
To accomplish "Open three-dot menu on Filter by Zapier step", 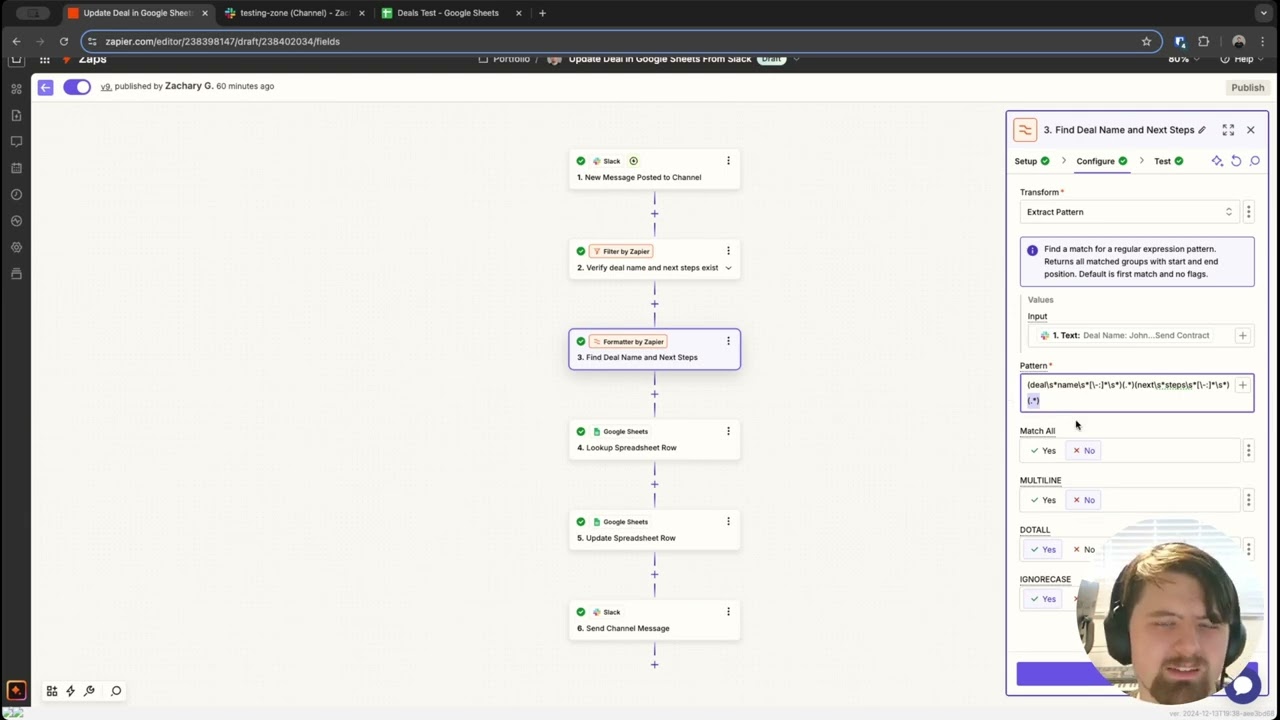I will [728, 251].
